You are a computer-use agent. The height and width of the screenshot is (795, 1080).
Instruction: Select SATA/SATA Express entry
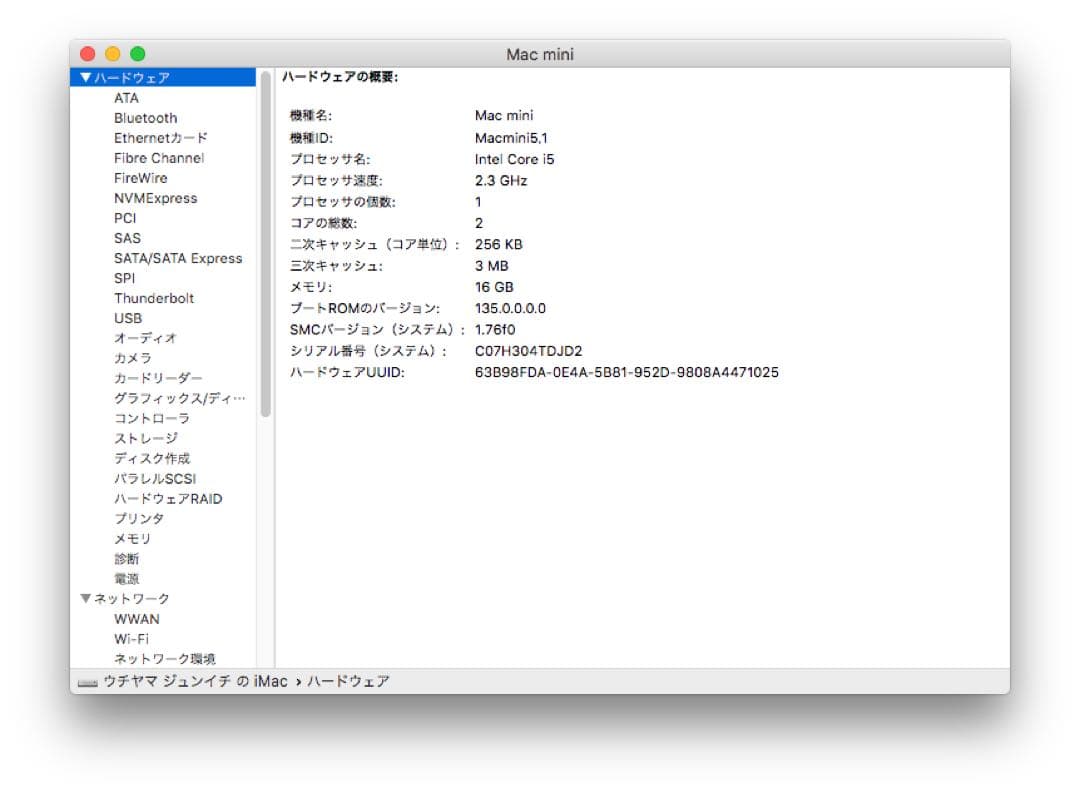(178, 258)
